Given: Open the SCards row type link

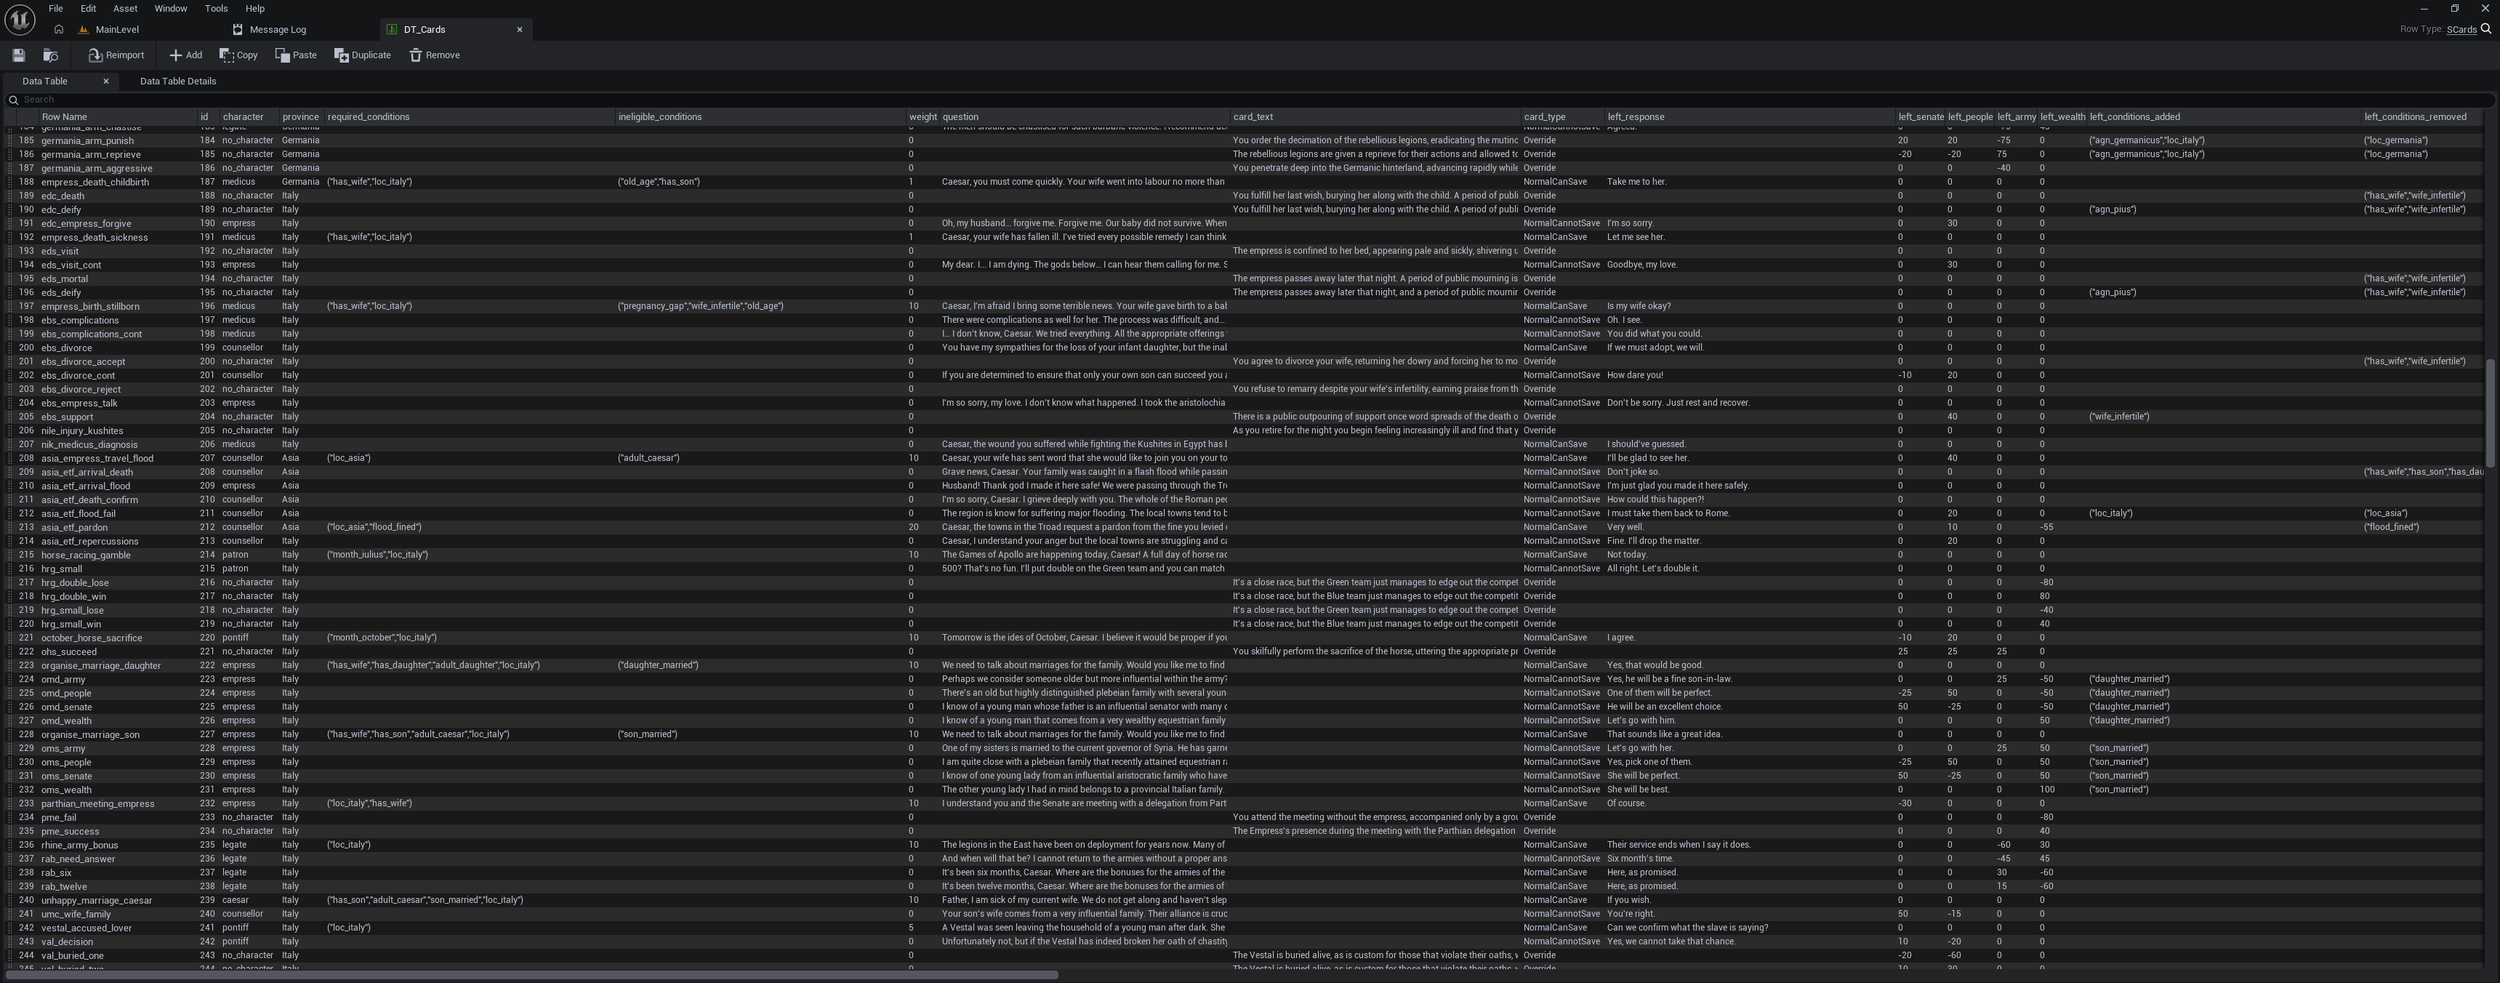Looking at the screenshot, I should [x=2461, y=30].
